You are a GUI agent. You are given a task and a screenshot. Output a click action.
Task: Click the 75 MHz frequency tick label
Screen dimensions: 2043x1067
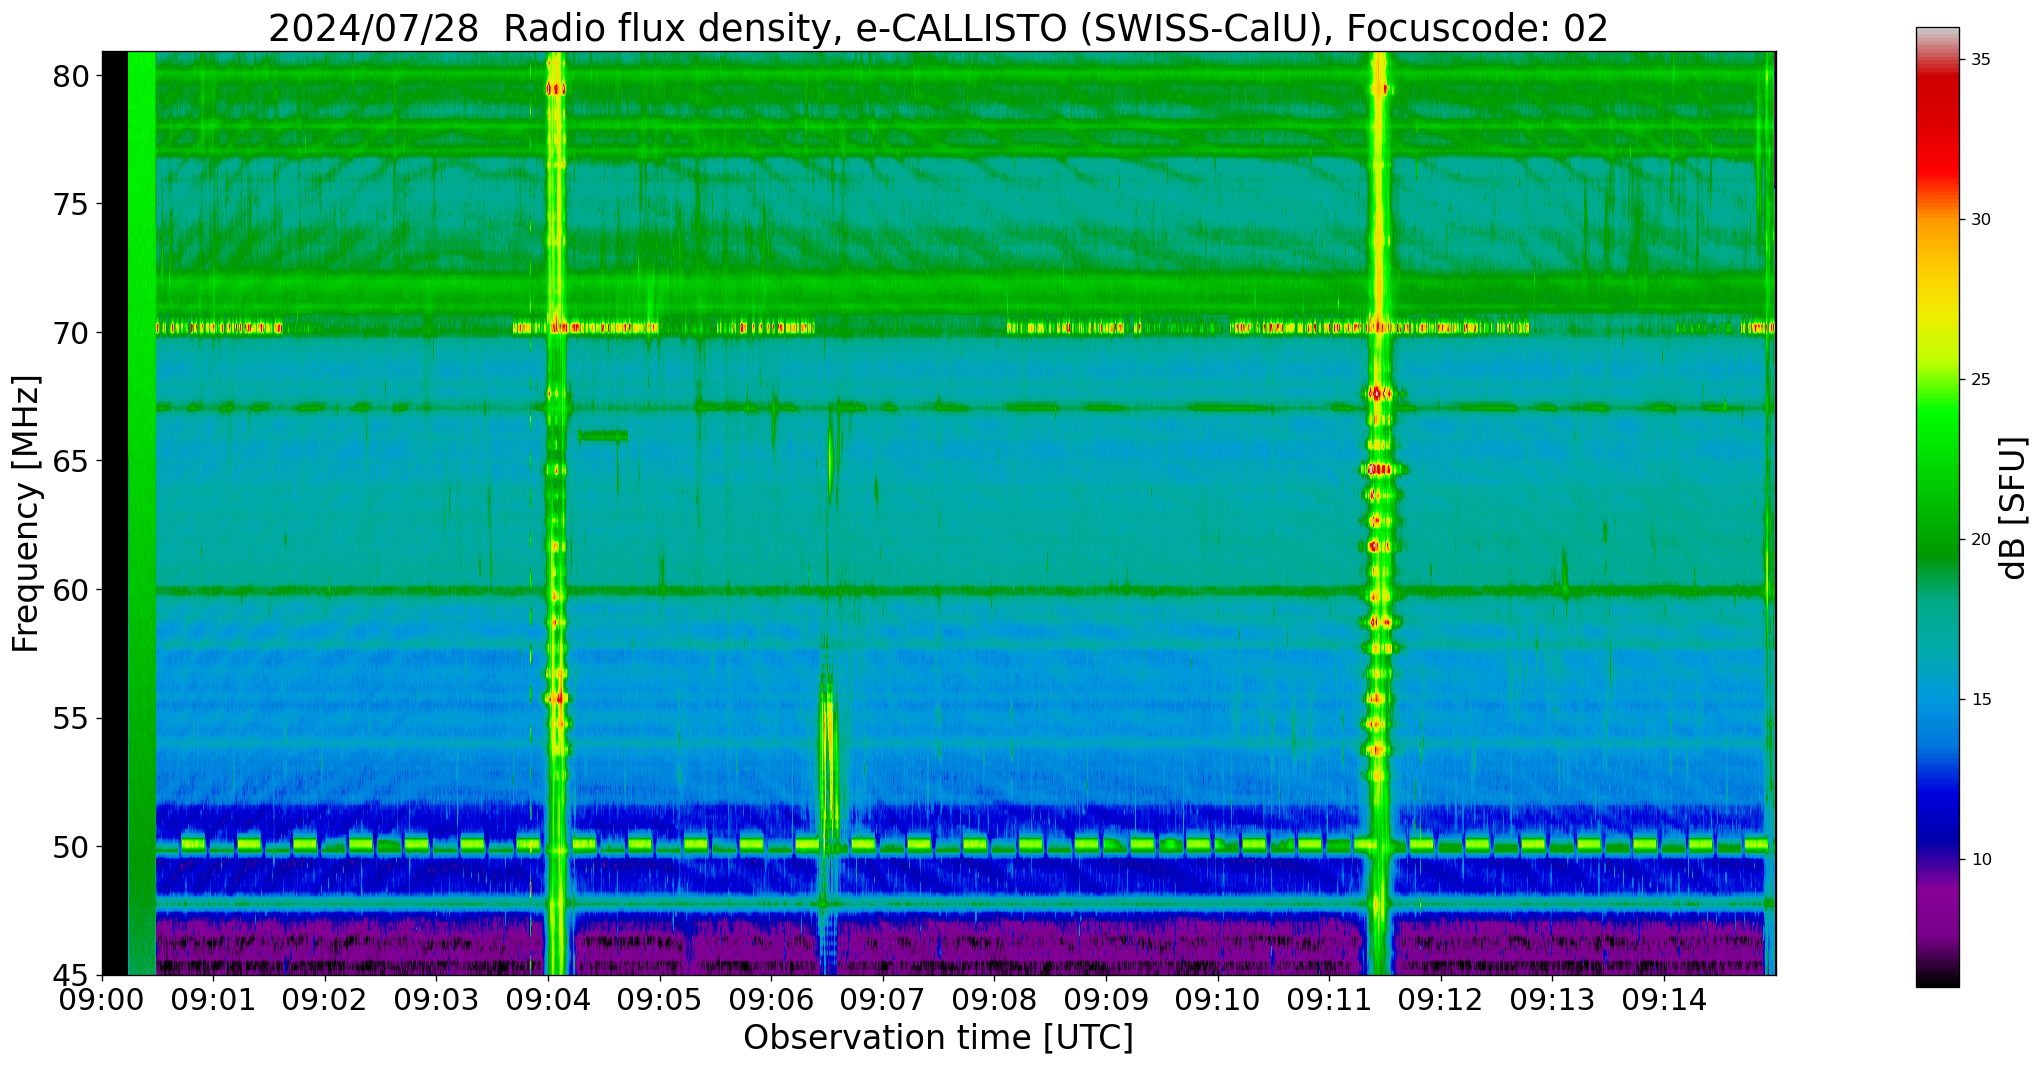point(70,204)
